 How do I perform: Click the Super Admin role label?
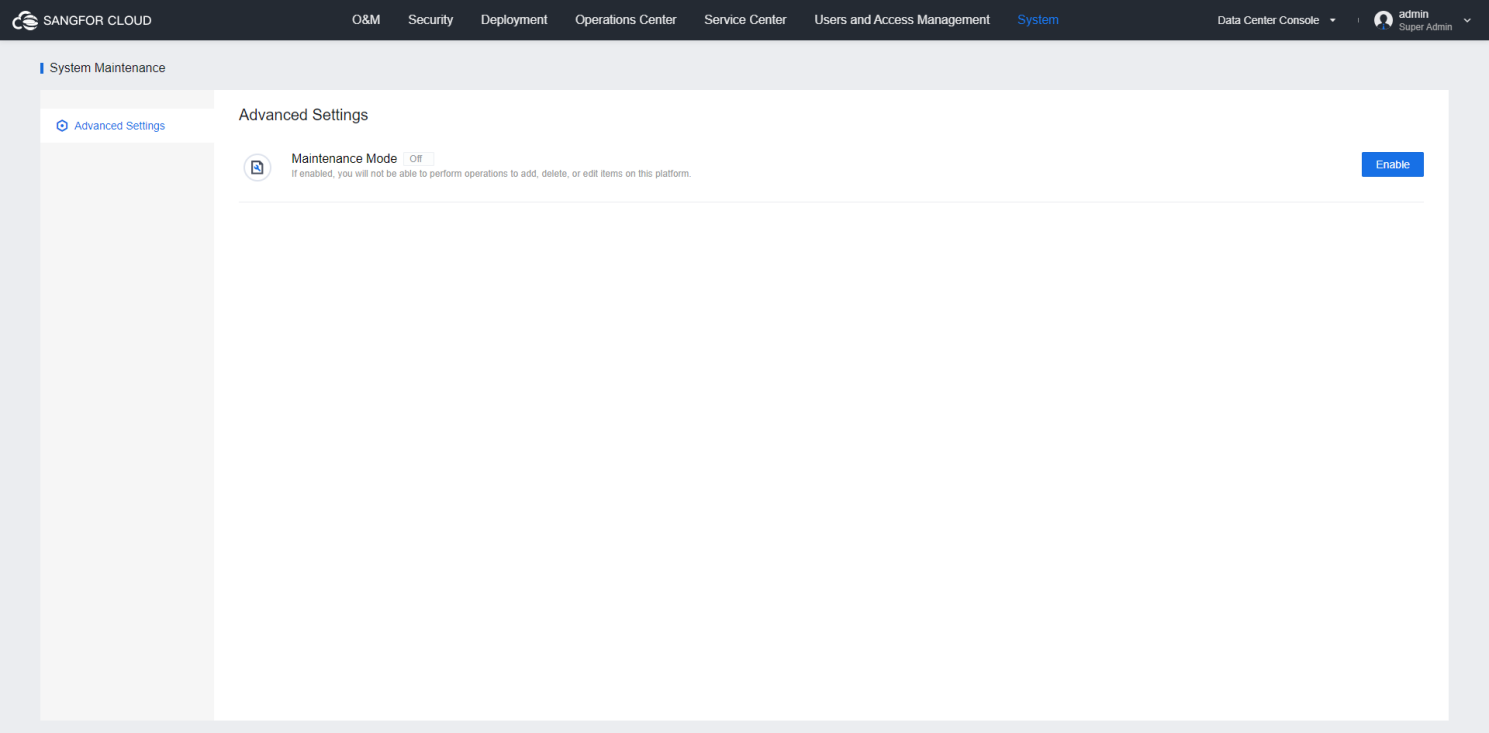(x=1425, y=27)
